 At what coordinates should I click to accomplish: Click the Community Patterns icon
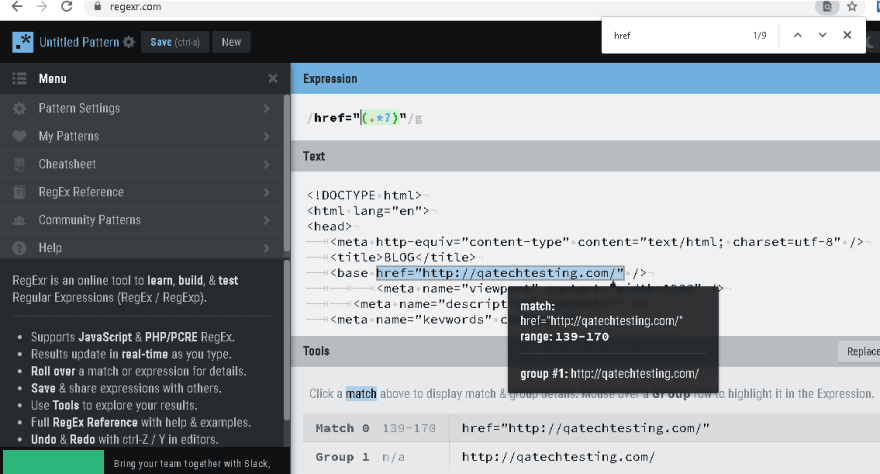point(20,220)
